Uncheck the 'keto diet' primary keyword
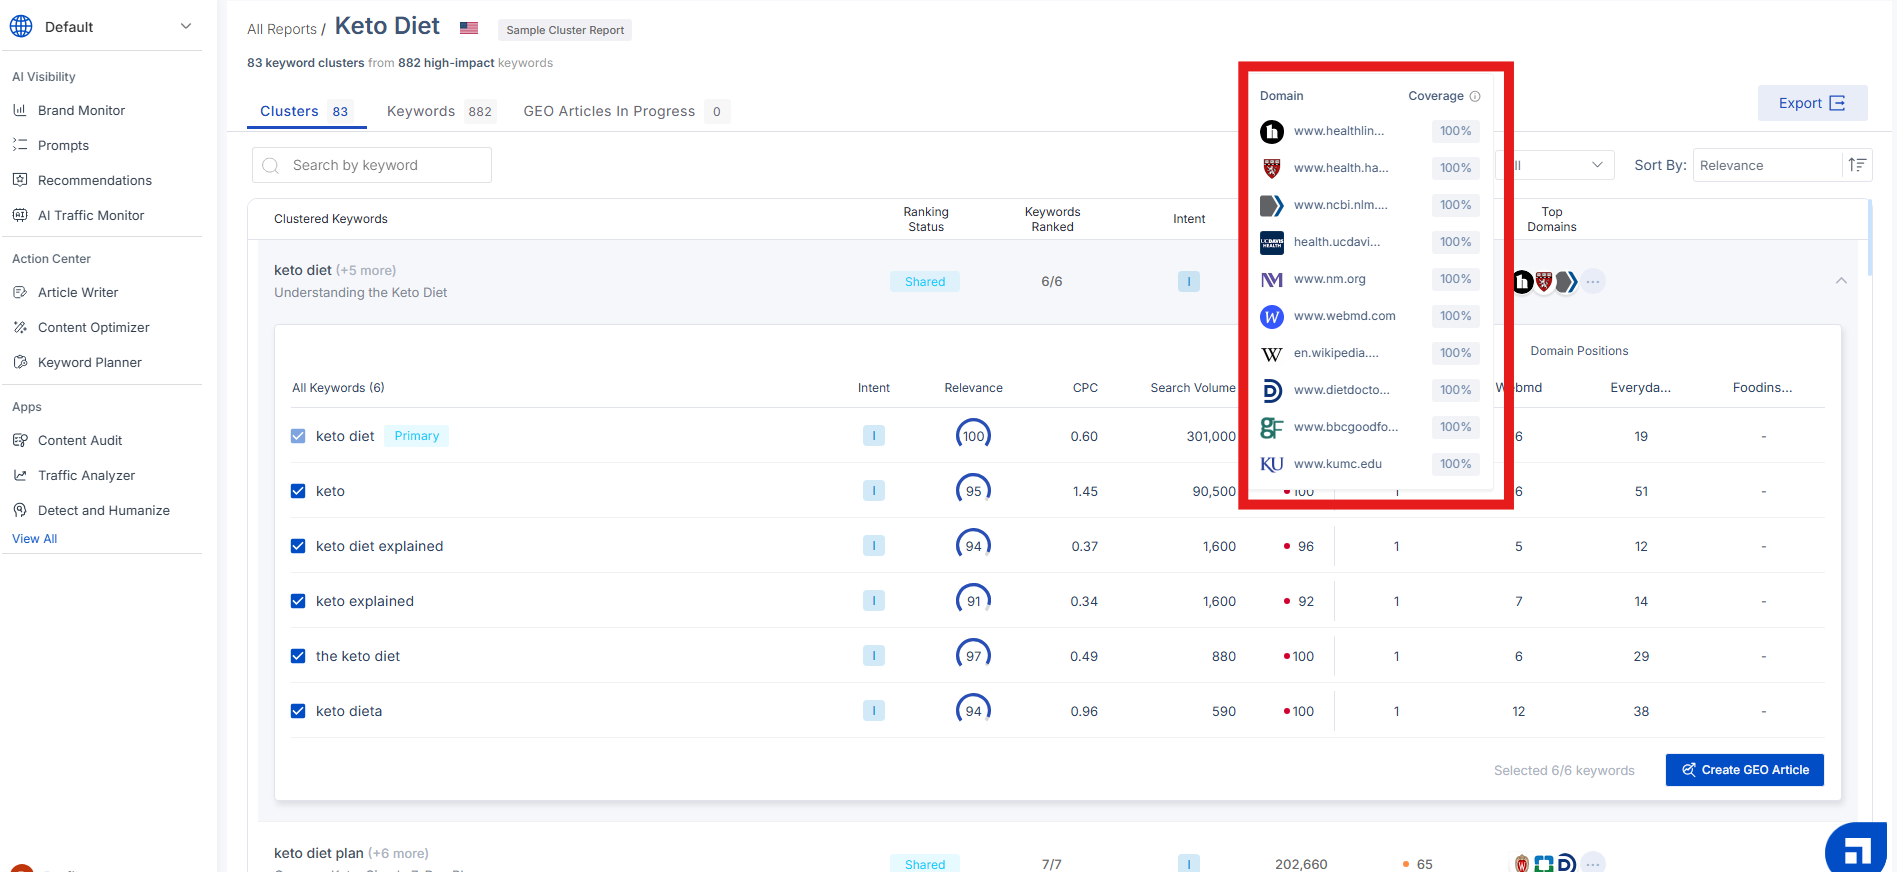The width and height of the screenshot is (1897, 872). (298, 436)
